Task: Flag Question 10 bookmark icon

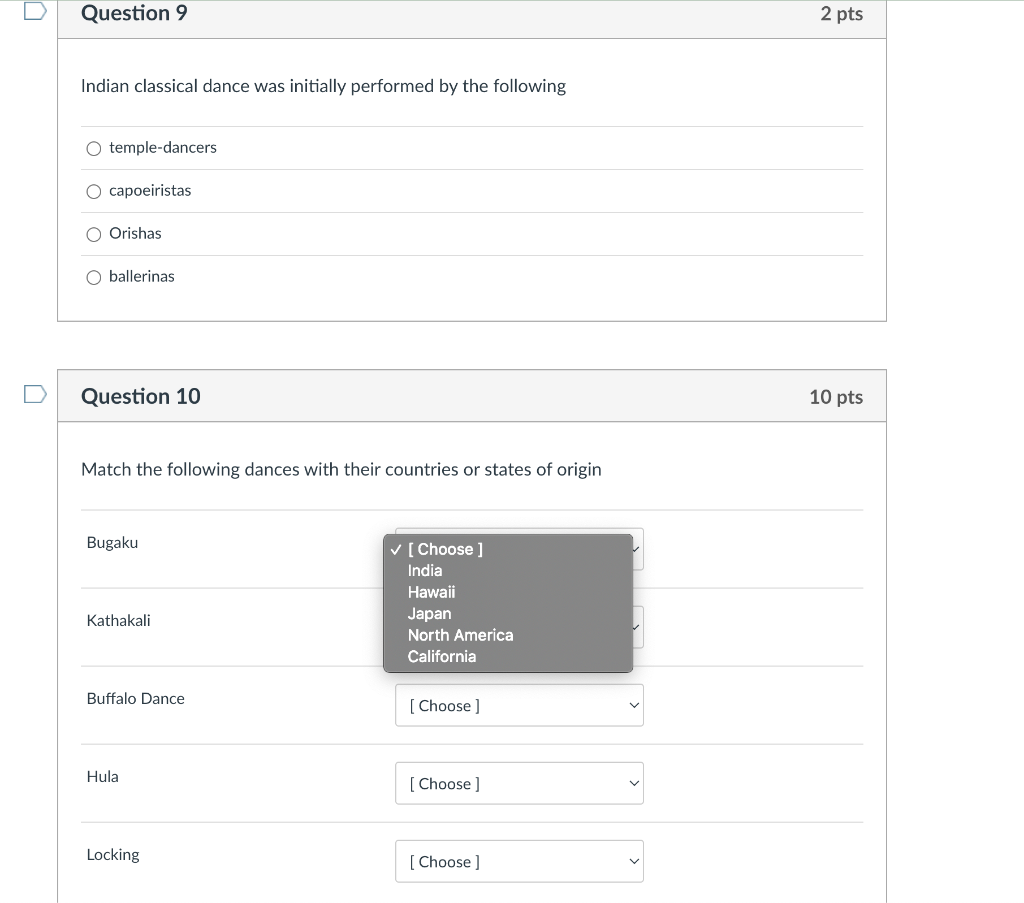Action: (x=35, y=395)
